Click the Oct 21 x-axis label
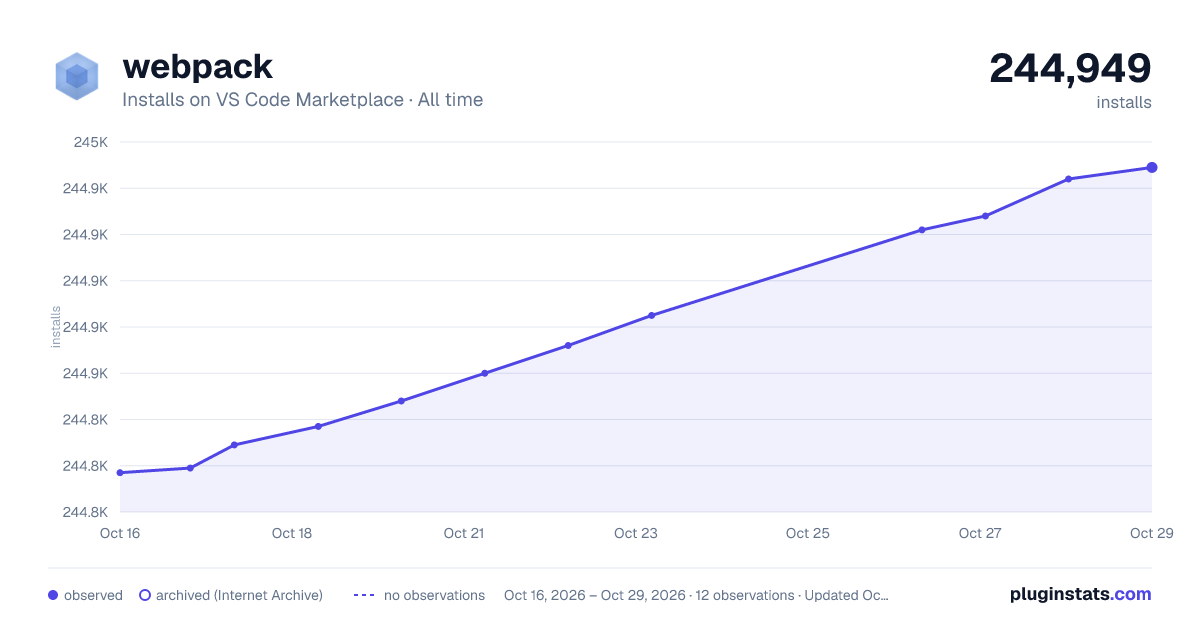Viewport: 1200px width, 630px height. pos(464,533)
